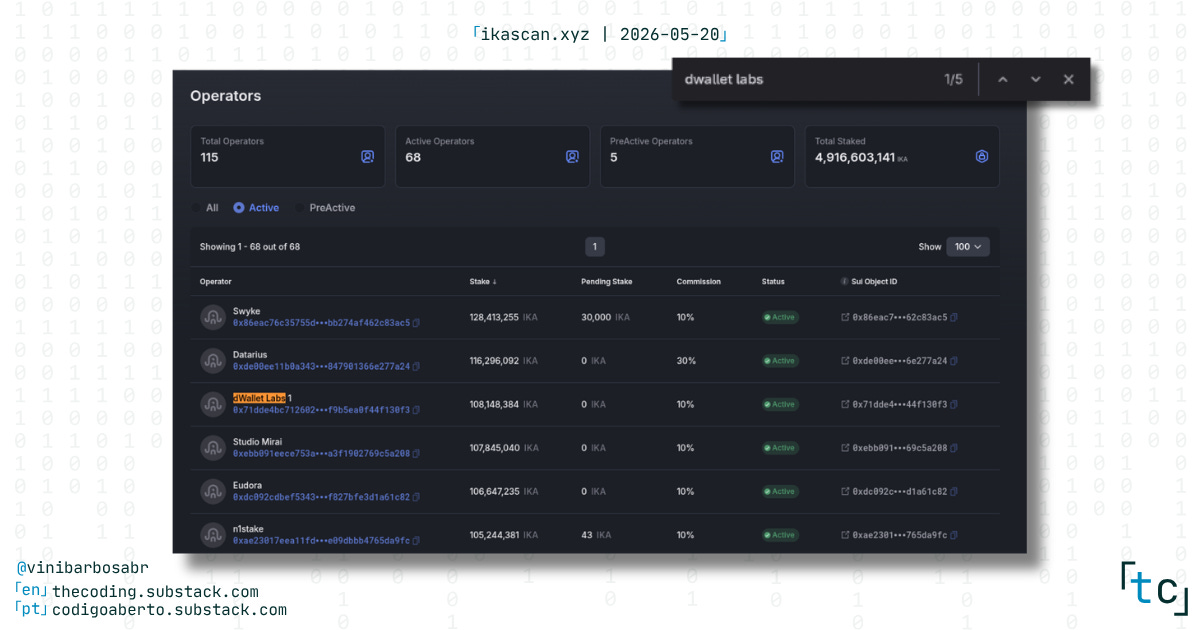Viewport: 1200px width, 630px height.
Task: Copy n1stake operator address
Action: [416, 541]
